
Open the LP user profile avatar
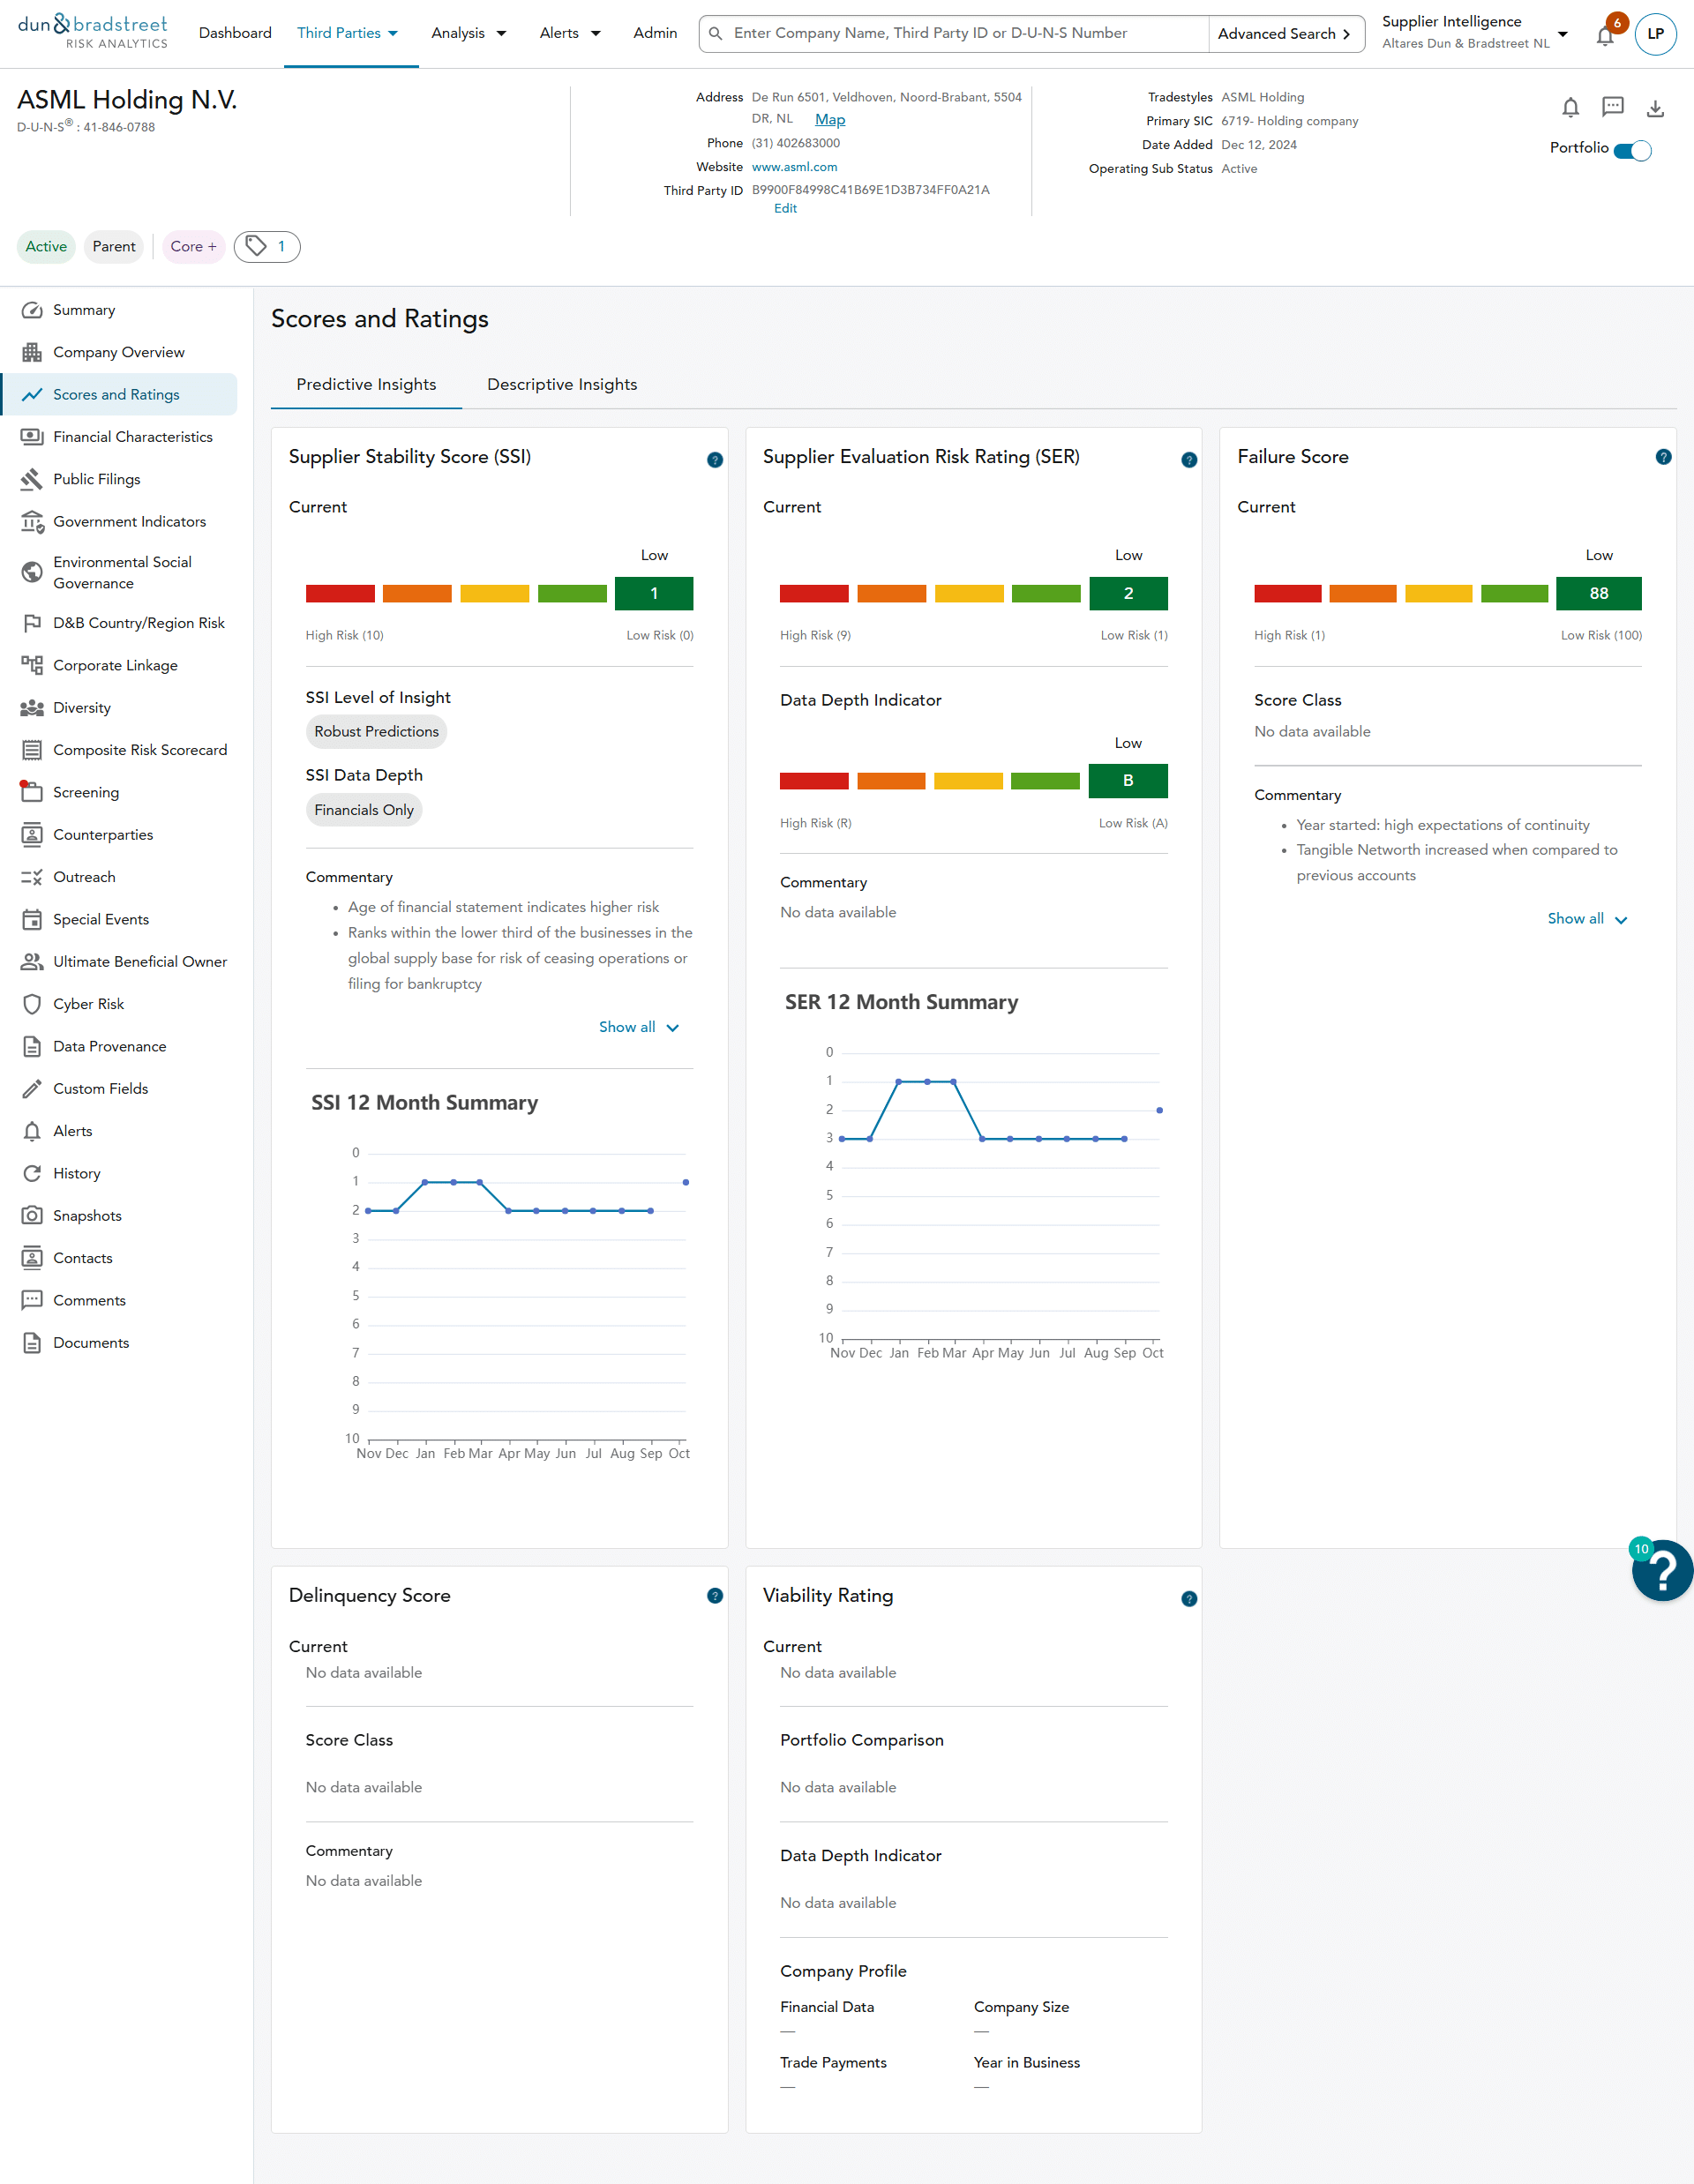1655,34
